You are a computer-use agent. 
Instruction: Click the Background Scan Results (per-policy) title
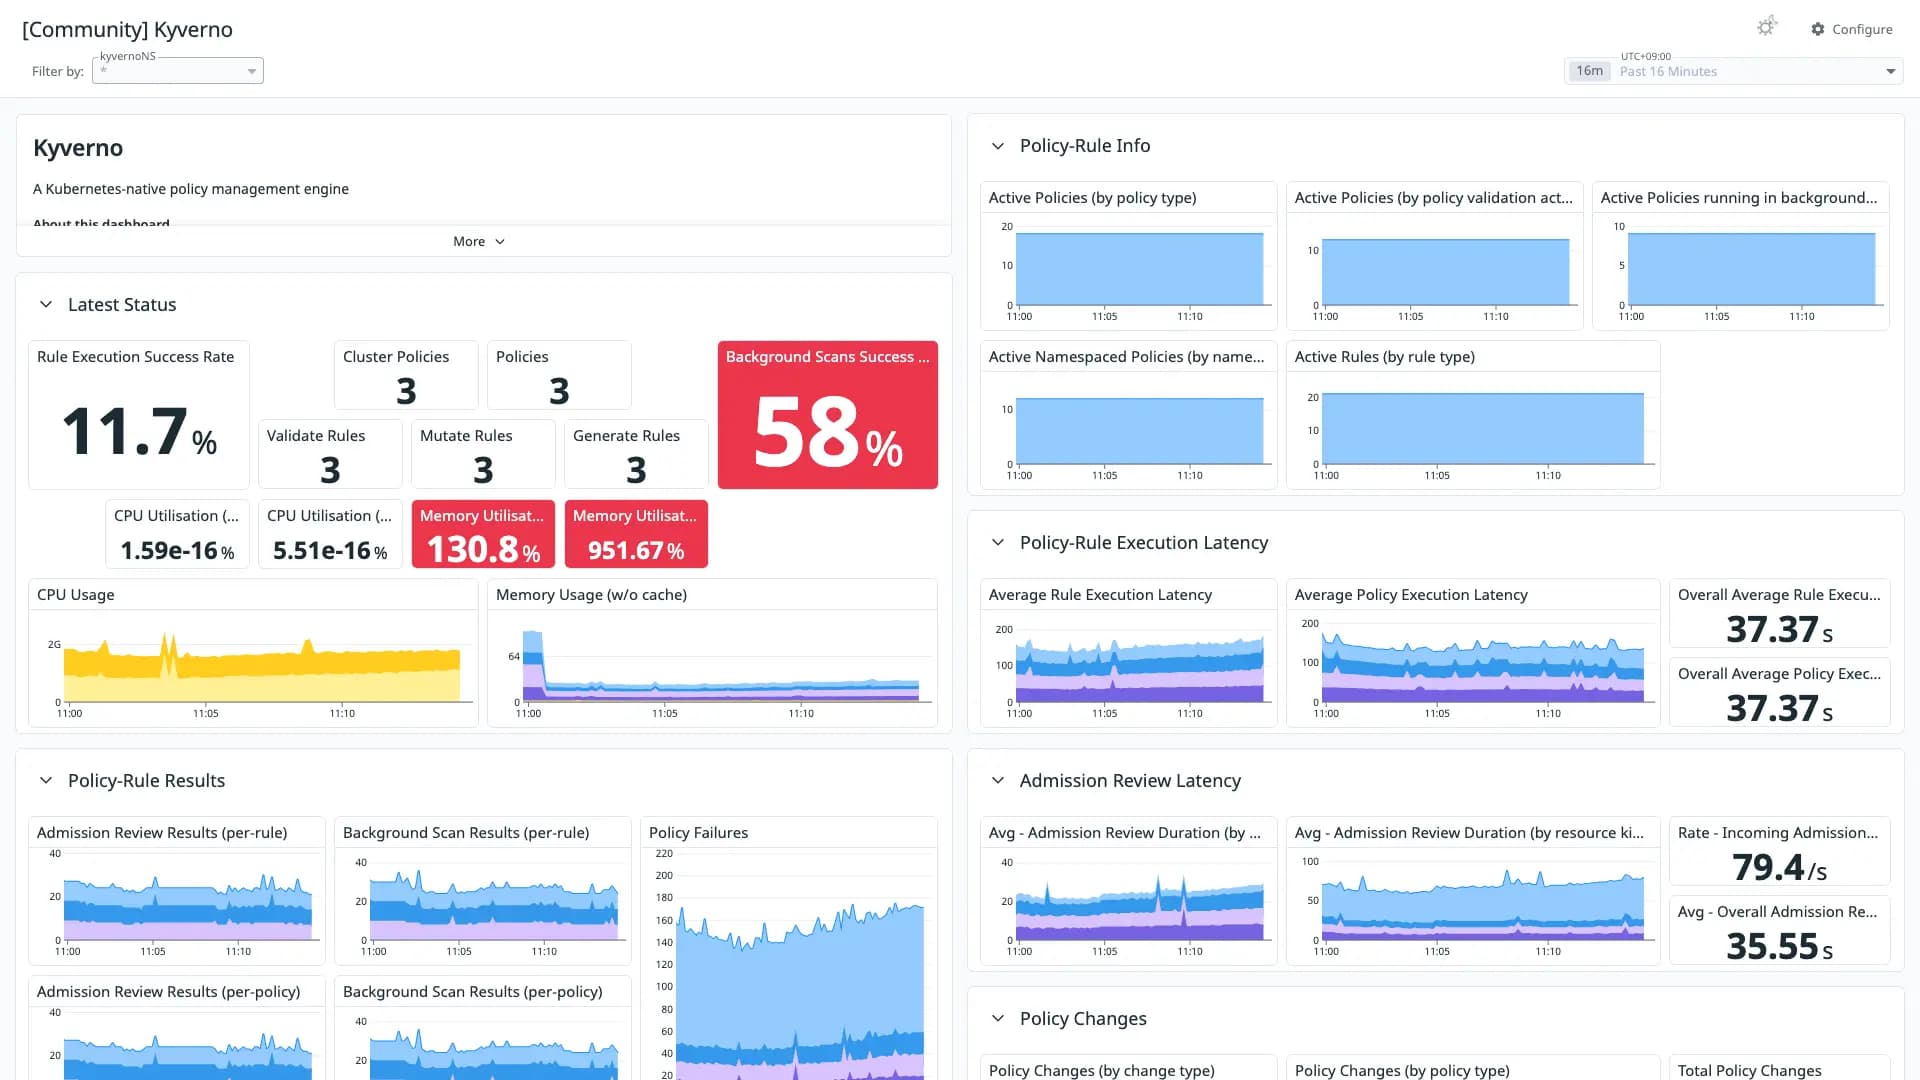click(x=473, y=992)
